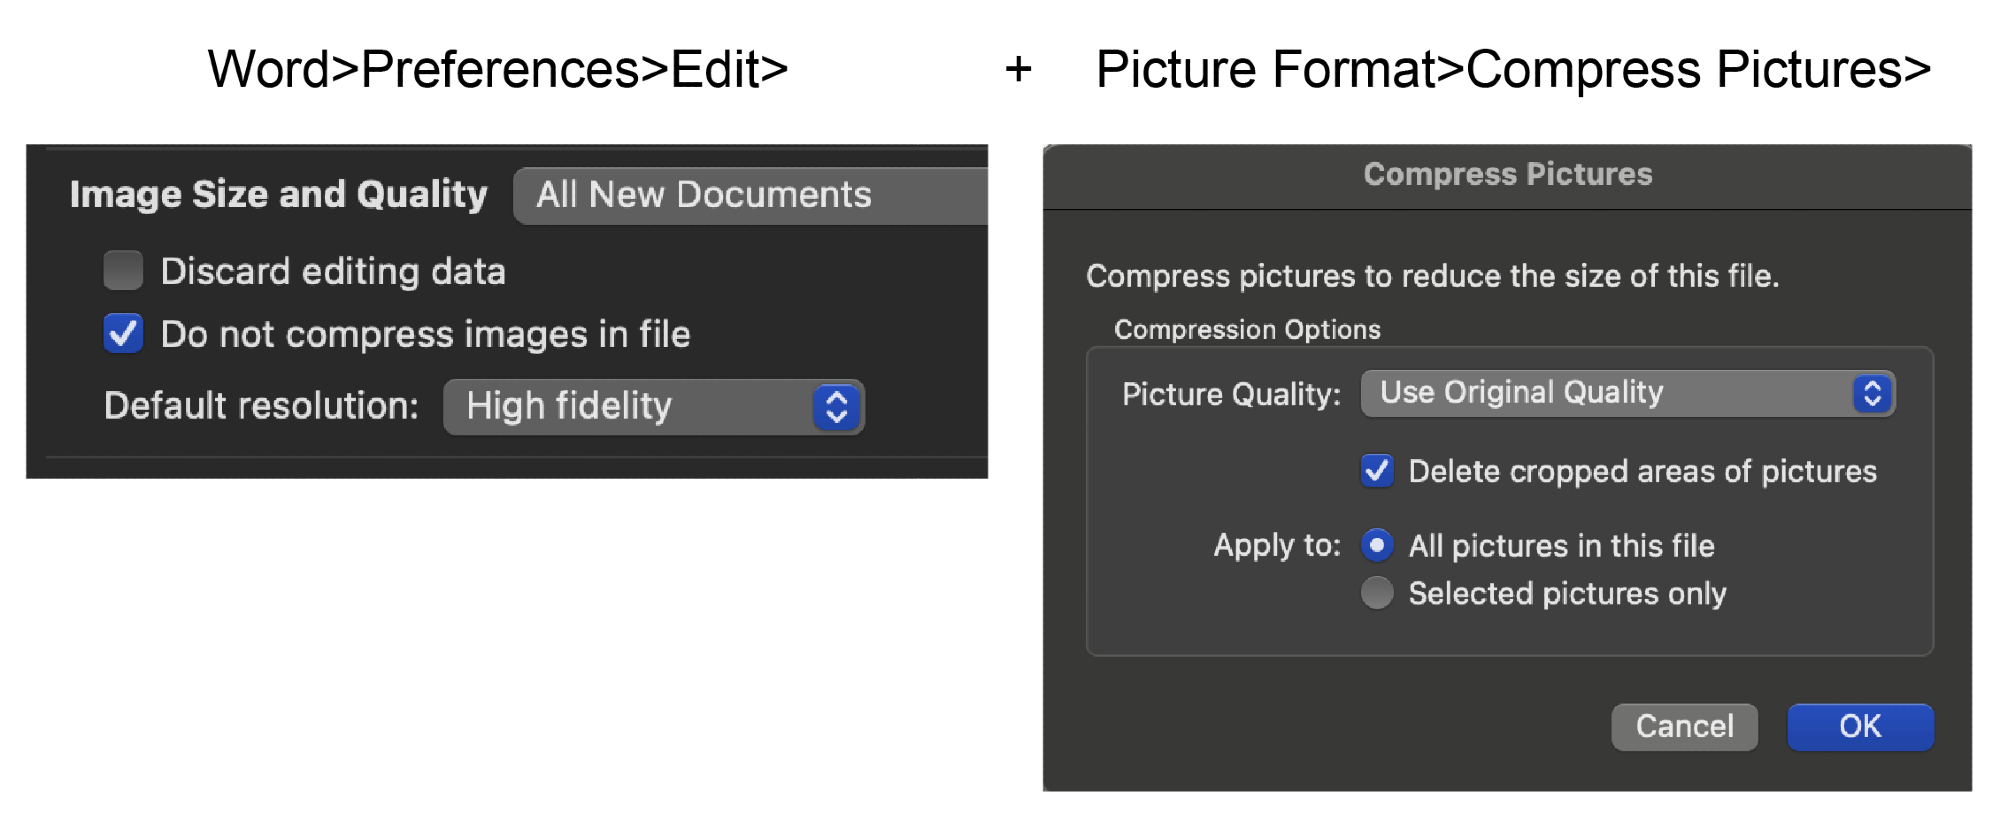This screenshot has height=823, width=2000.
Task: Click the blue arrows icon beside High fidelity
Action: click(x=837, y=407)
